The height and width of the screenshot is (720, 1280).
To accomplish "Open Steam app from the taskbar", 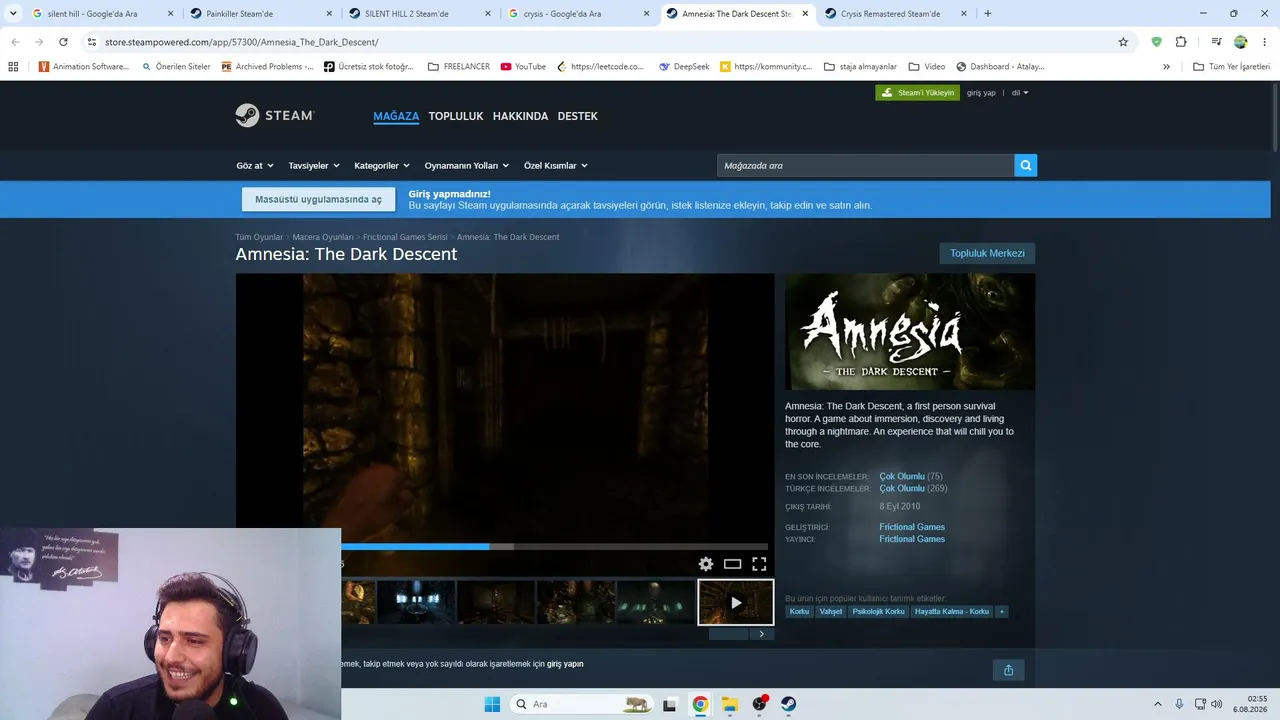I will 789,704.
